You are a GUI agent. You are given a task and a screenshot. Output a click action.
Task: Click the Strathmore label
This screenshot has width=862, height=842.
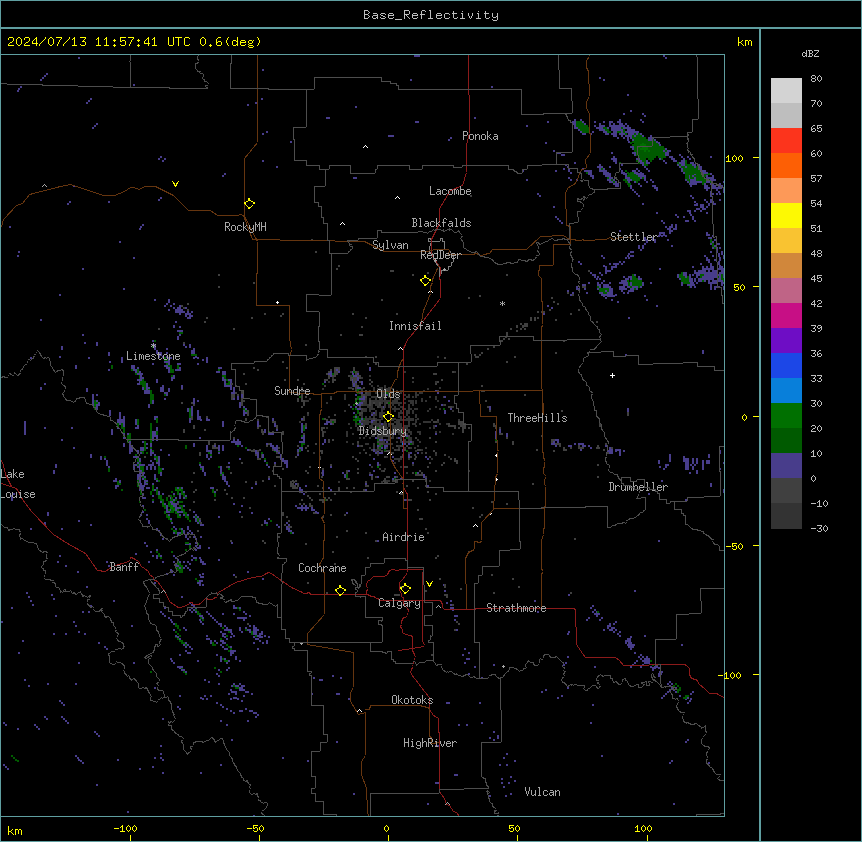(516, 608)
